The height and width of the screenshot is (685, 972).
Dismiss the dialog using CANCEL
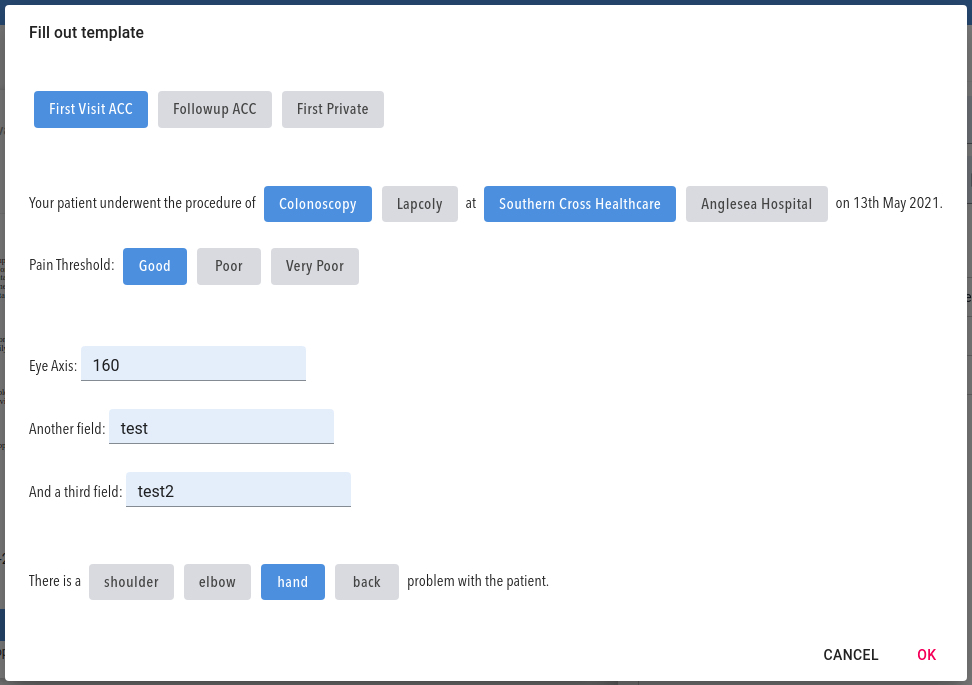850,655
